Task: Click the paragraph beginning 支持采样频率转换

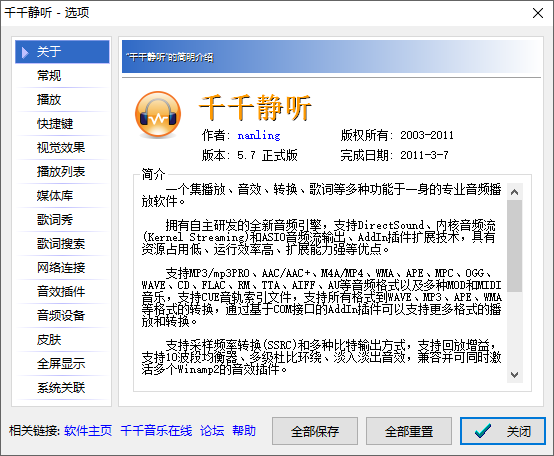Action: coord(322,357)
